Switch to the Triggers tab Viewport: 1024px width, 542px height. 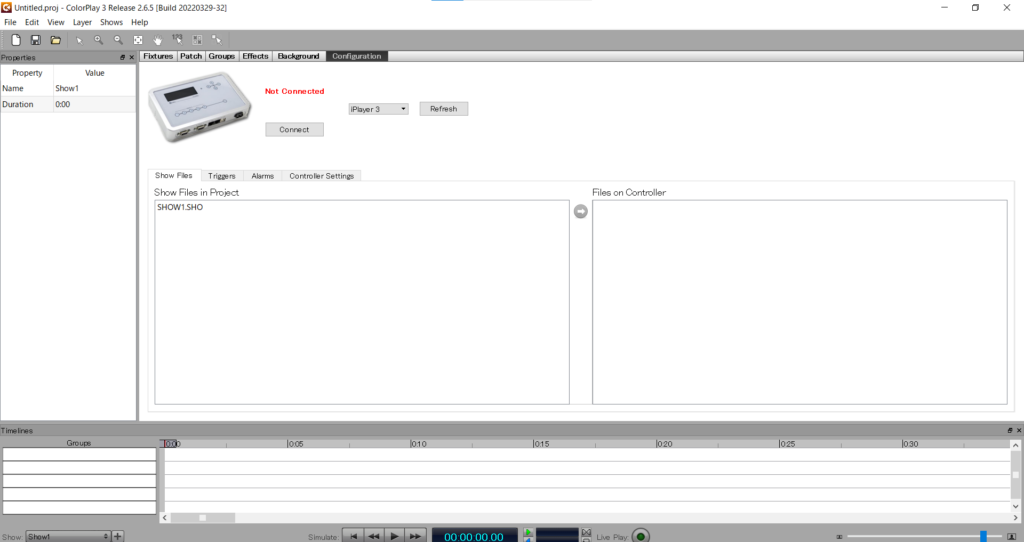[222, 176]
